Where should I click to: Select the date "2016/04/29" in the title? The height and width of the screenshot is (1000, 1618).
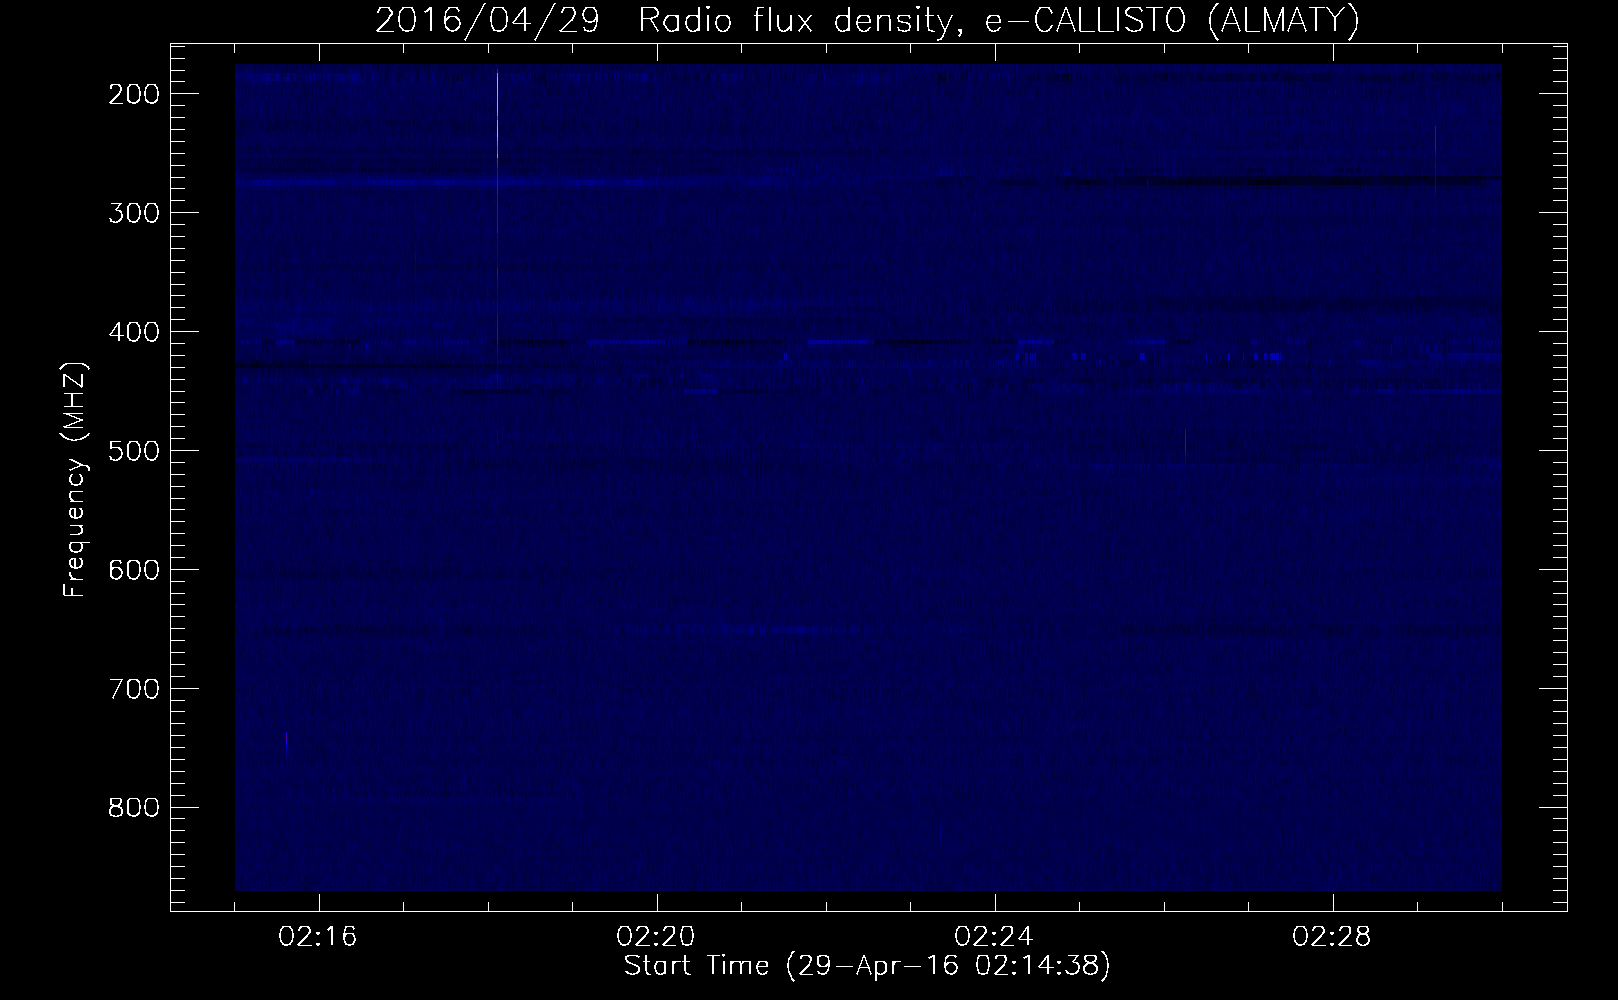(487, 22)
